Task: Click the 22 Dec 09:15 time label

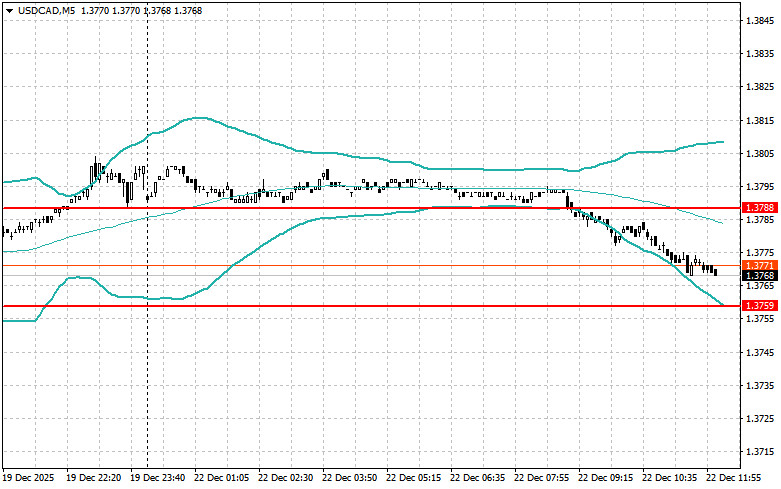Action: pyautogui.click(x=605, y=478)
